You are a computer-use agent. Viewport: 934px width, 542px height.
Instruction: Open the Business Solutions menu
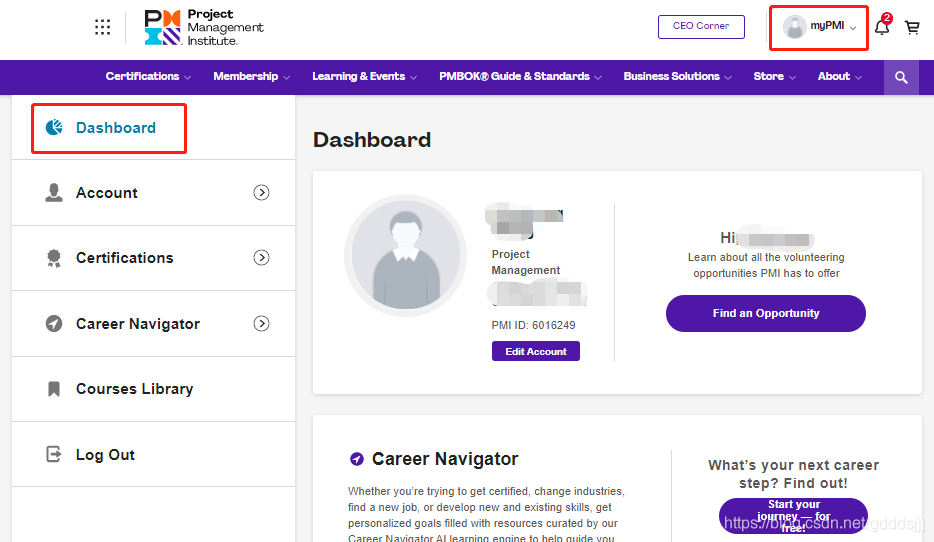coord(677,76)
